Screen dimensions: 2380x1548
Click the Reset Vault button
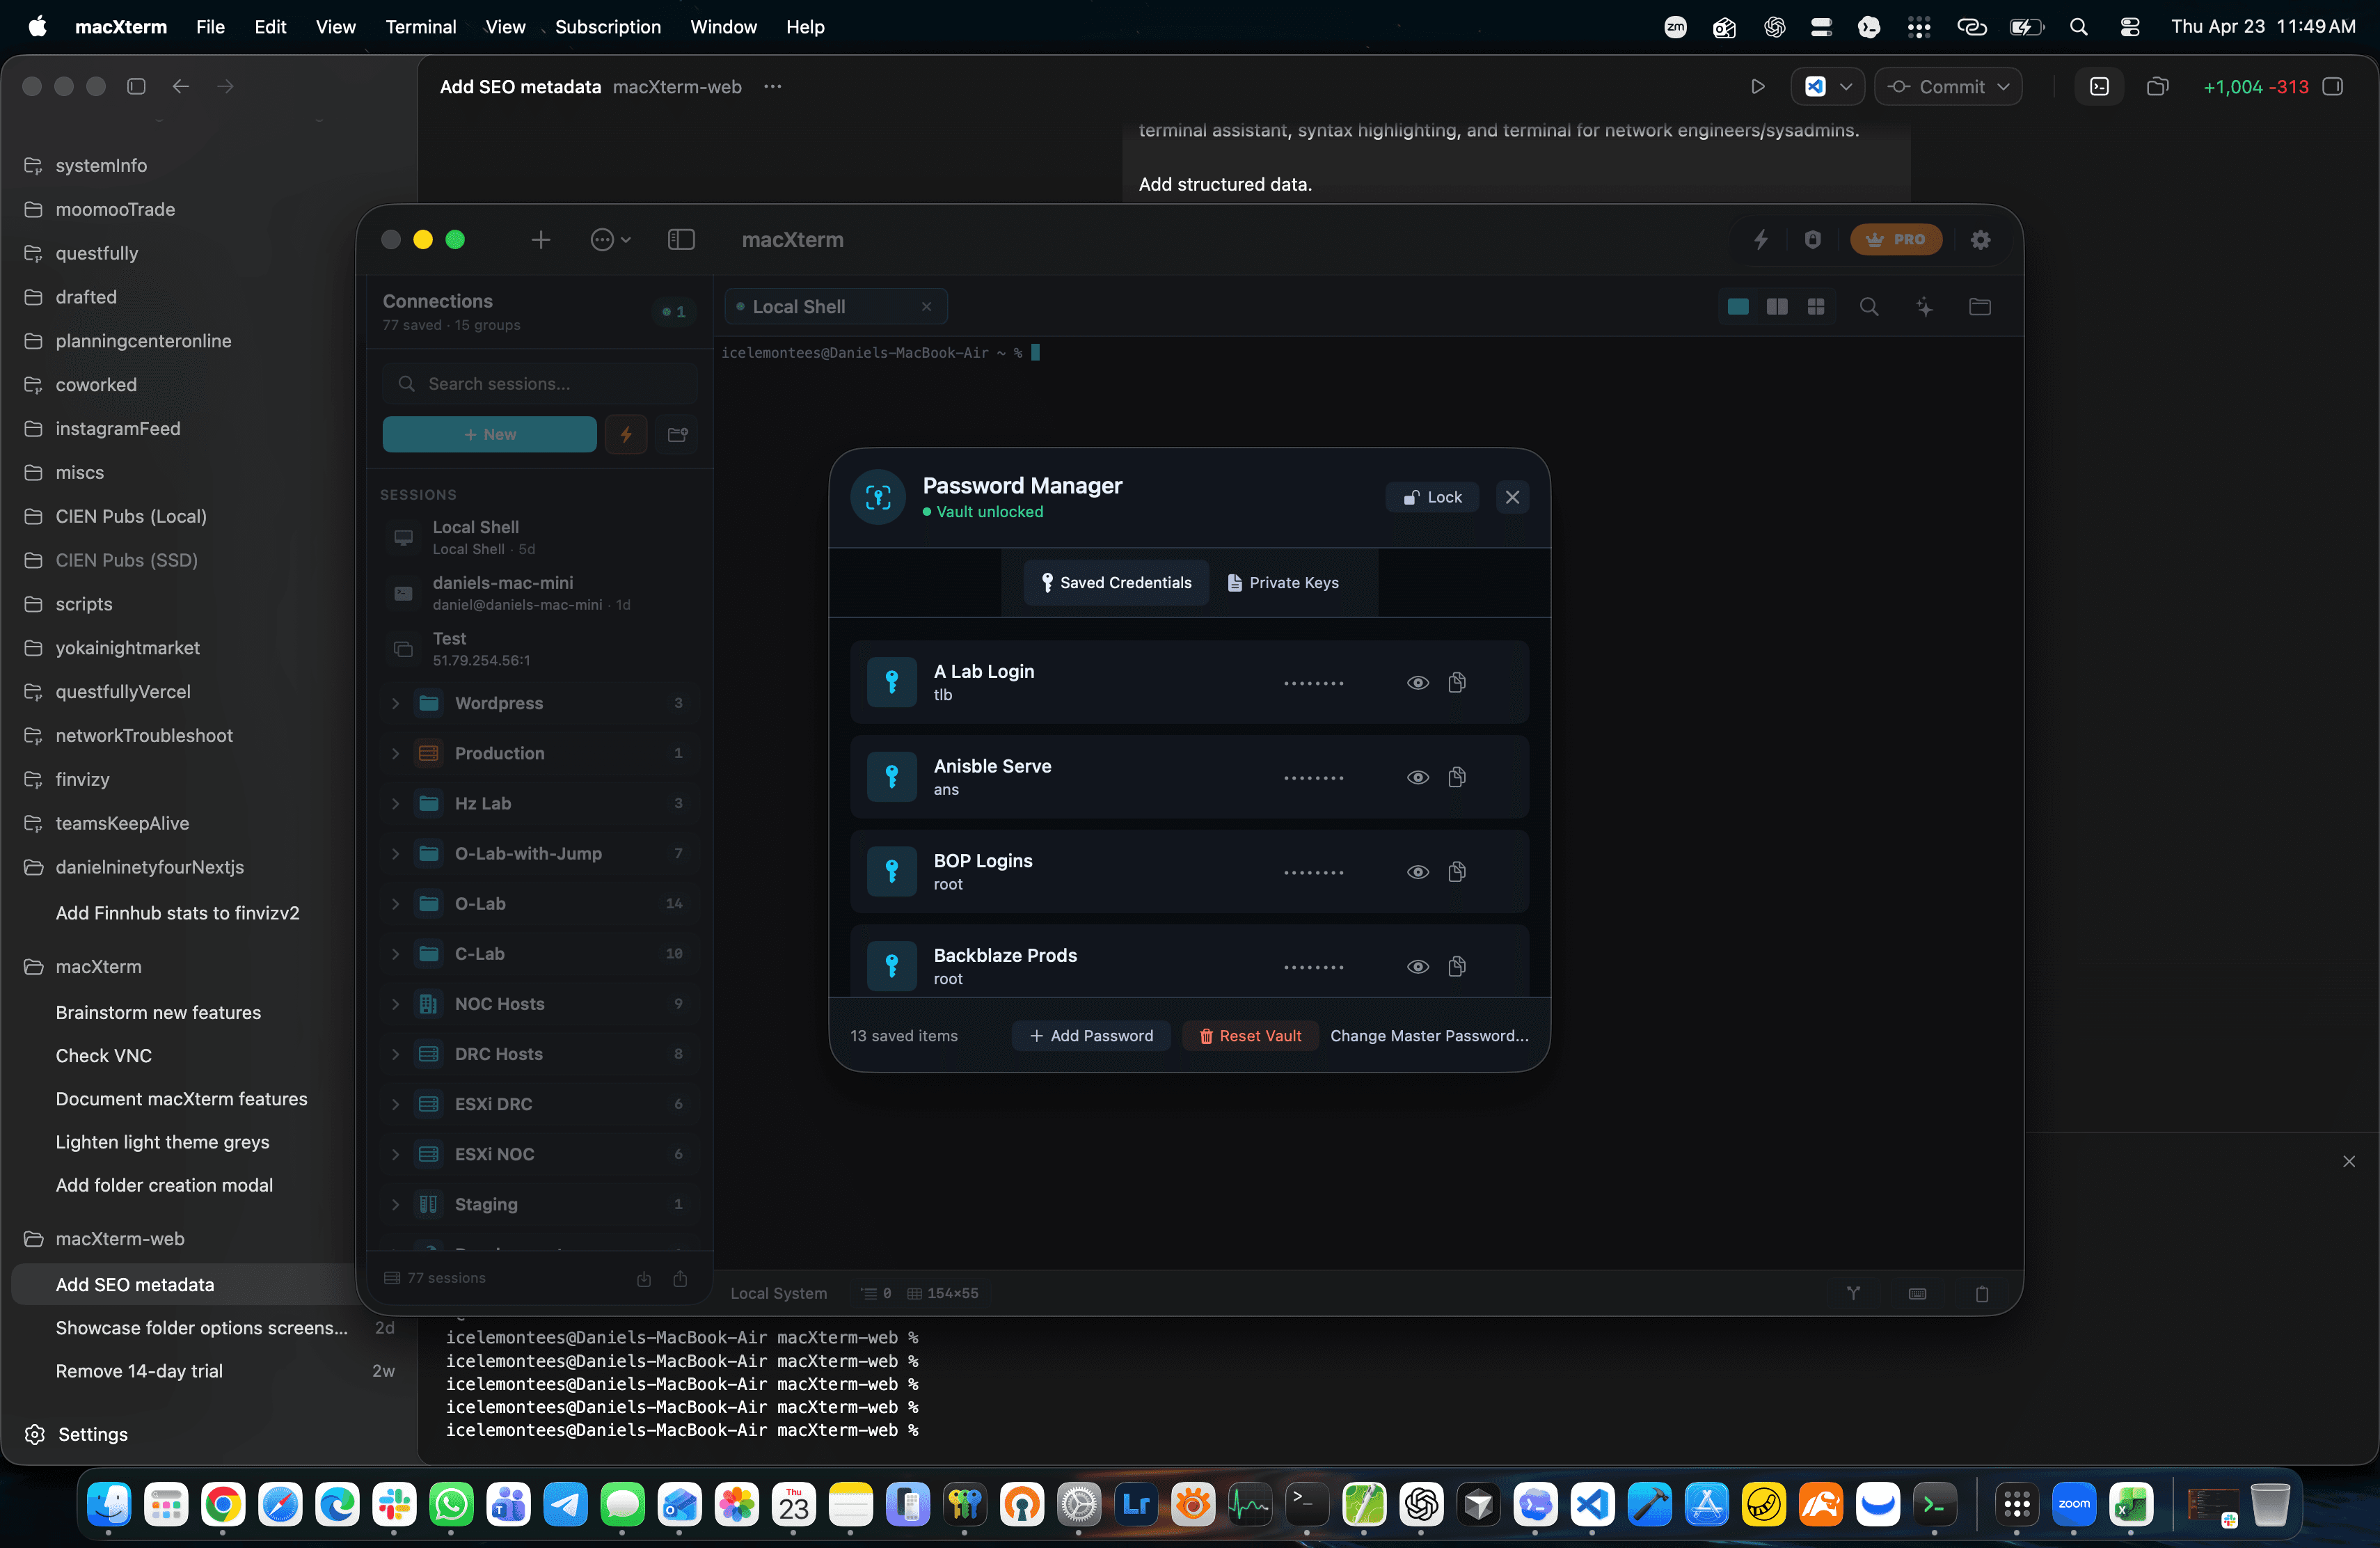(1250, 1035)
